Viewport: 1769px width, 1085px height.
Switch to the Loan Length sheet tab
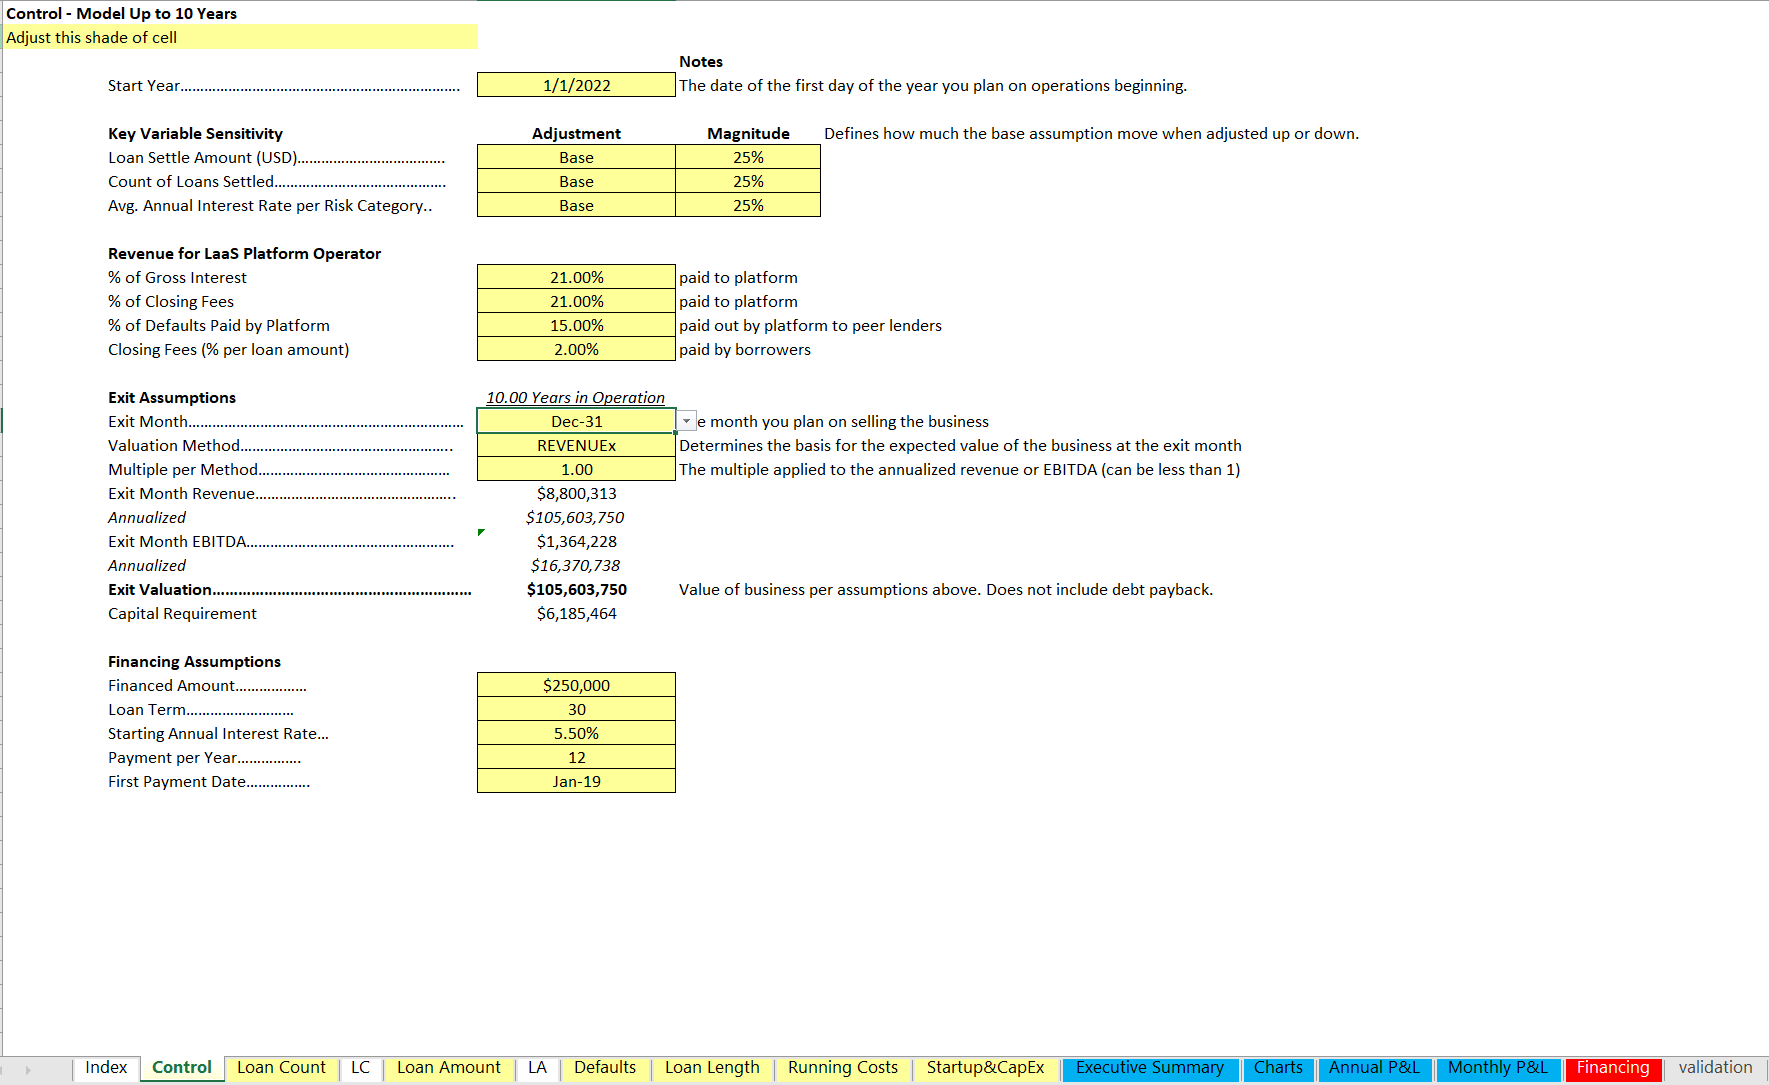(x=712, y=1068)
